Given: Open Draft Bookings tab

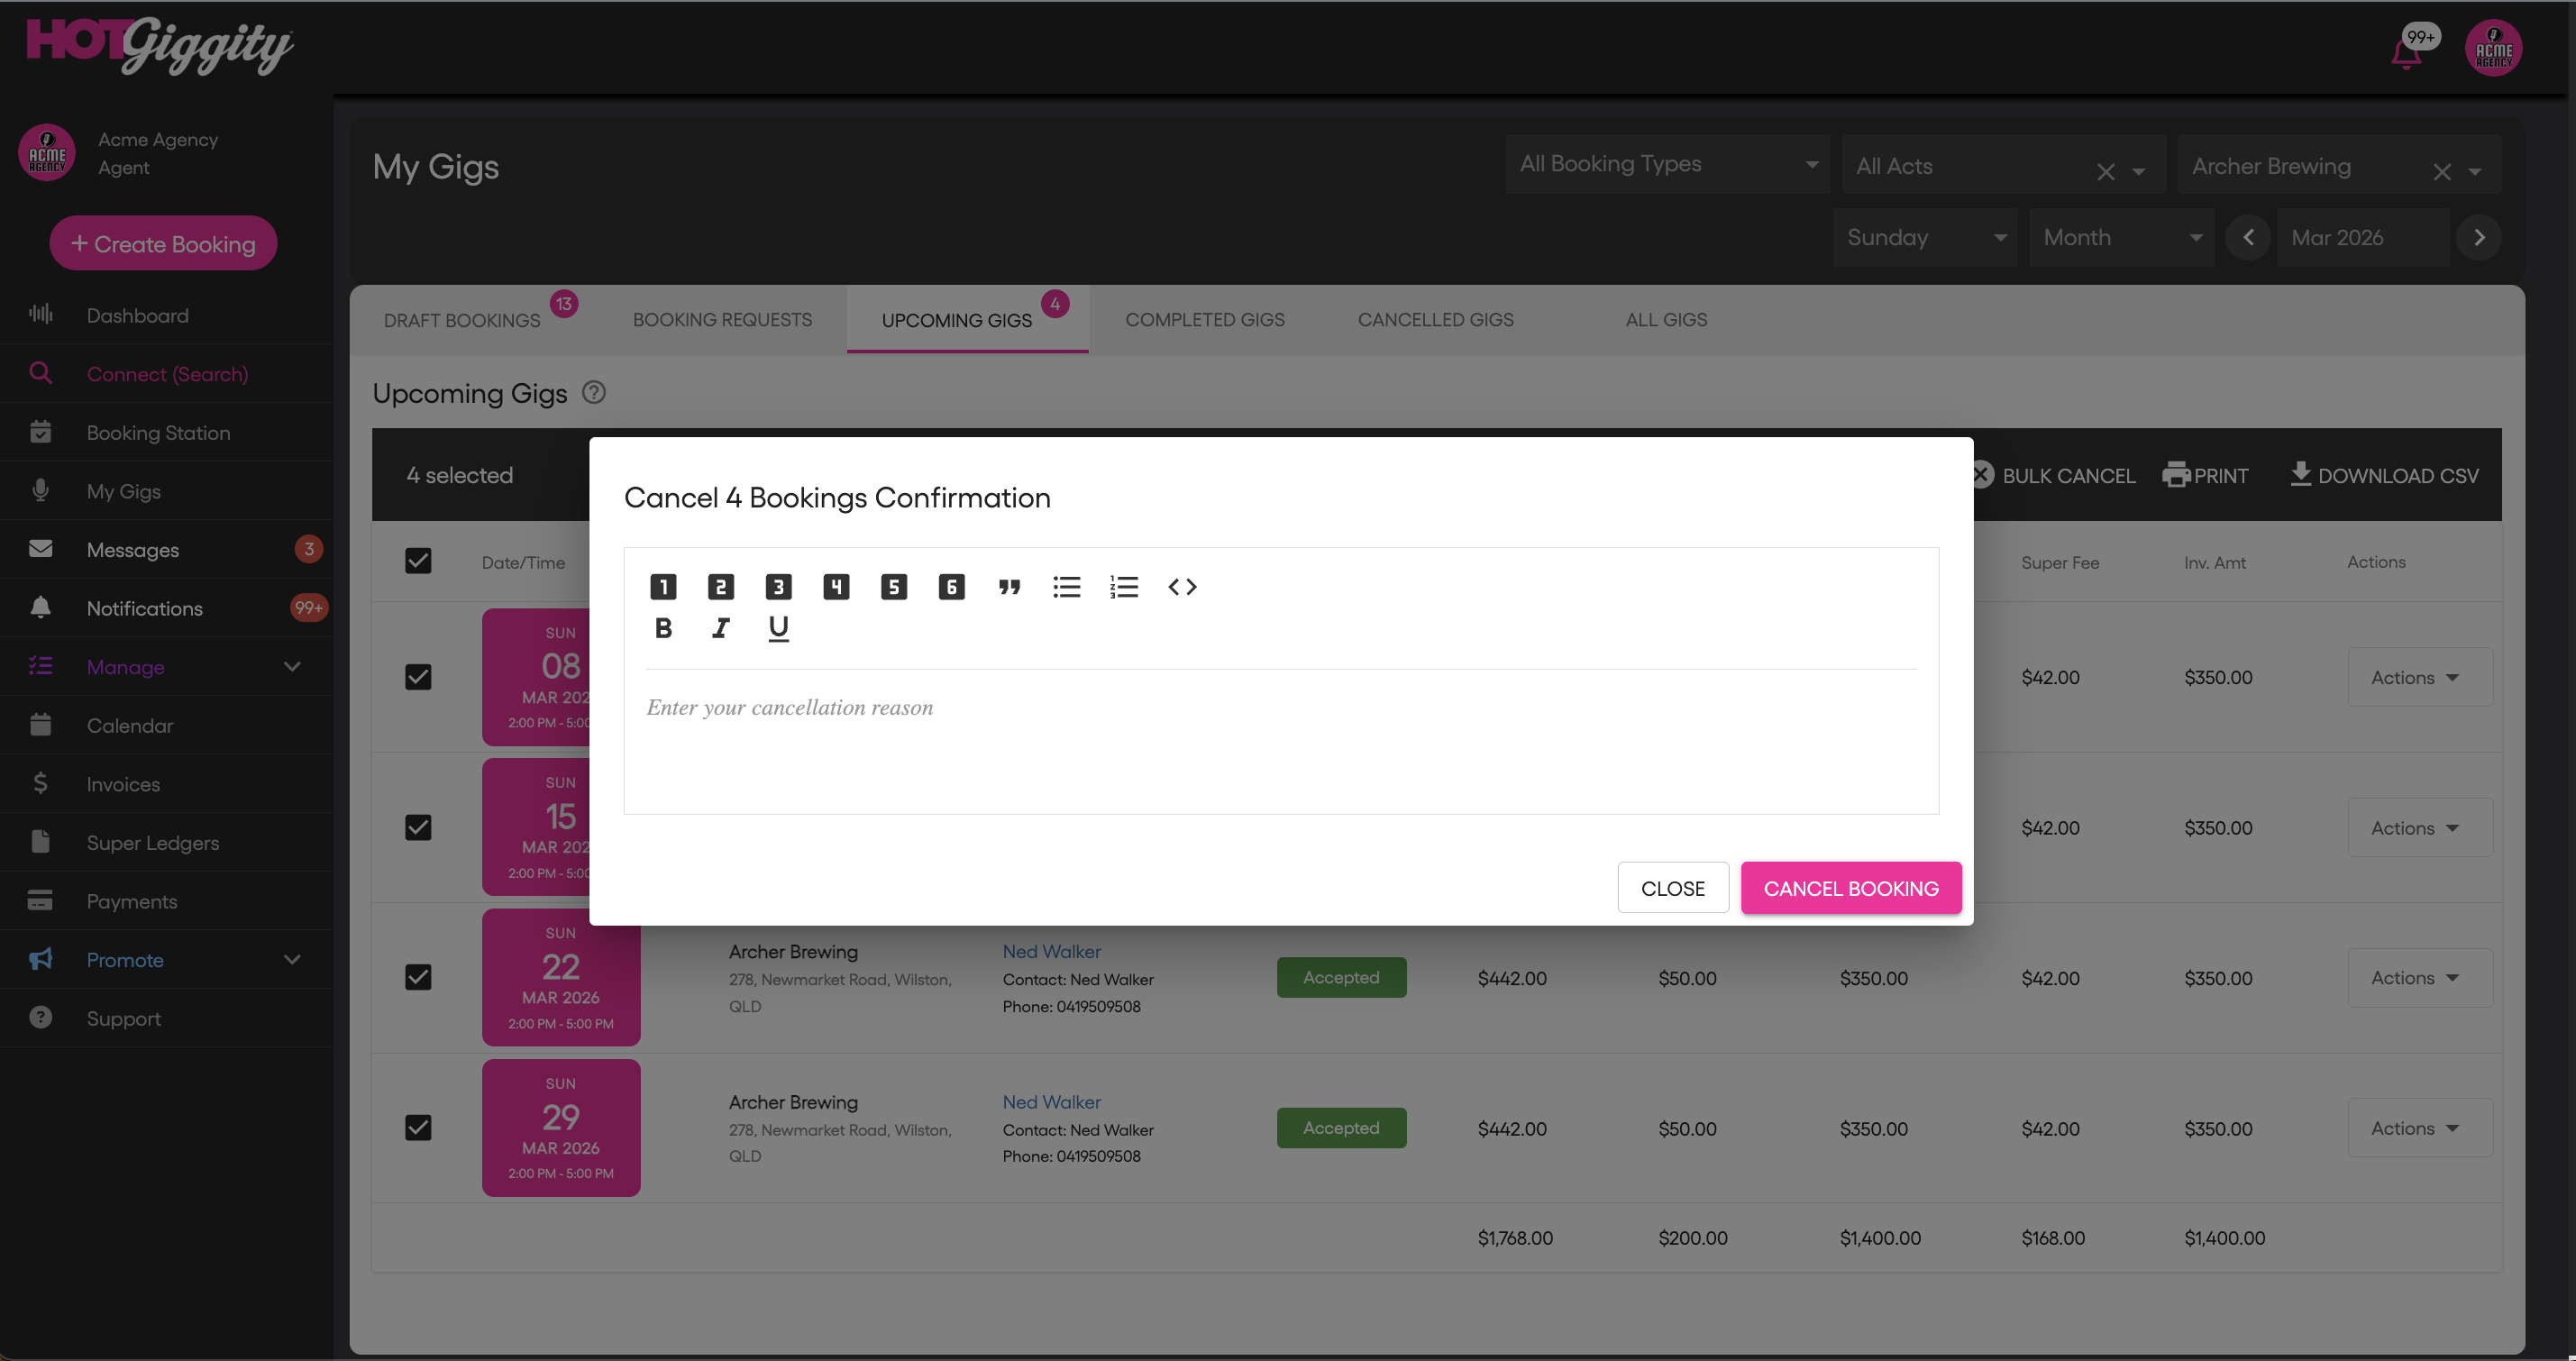Looking at the screenshot, I should [462, 320].
